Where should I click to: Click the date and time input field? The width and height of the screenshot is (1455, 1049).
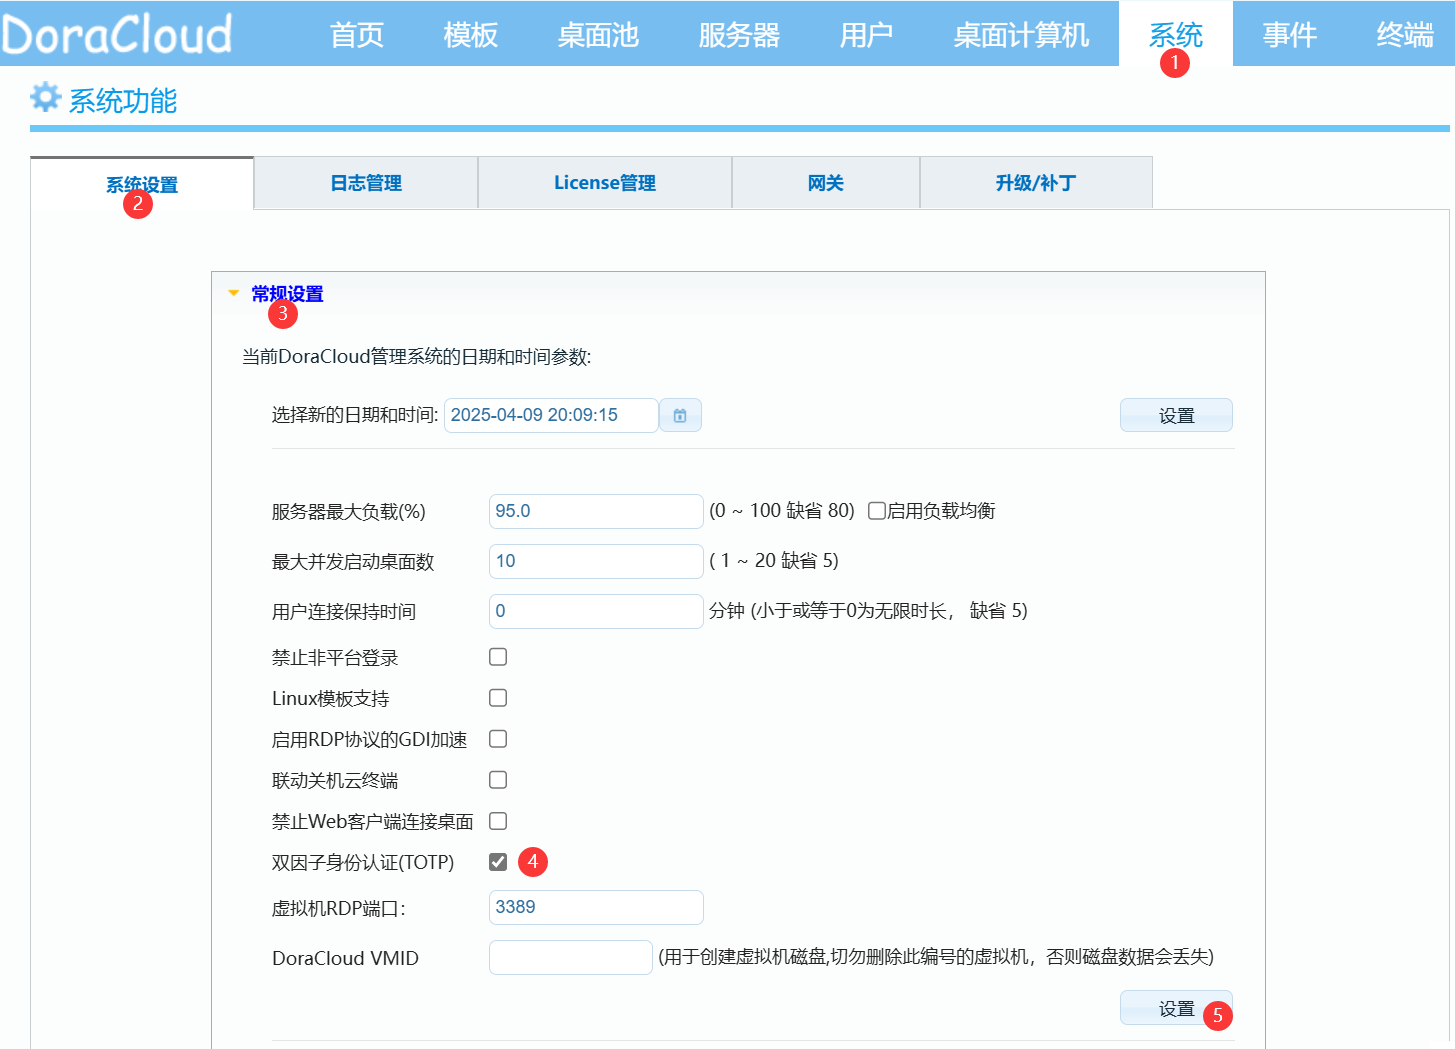pyautogui.click(x=551, y=415)
